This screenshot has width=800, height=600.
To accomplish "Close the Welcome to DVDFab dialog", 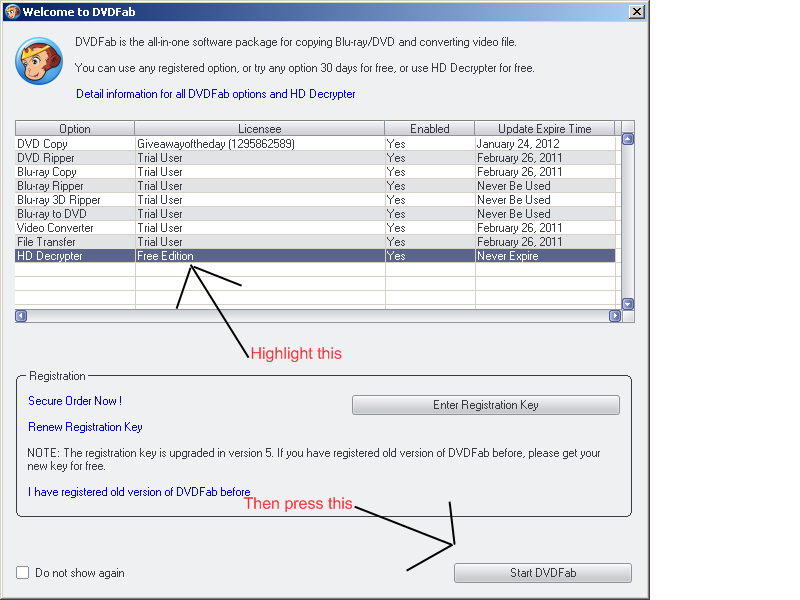I will coord(637,12).
